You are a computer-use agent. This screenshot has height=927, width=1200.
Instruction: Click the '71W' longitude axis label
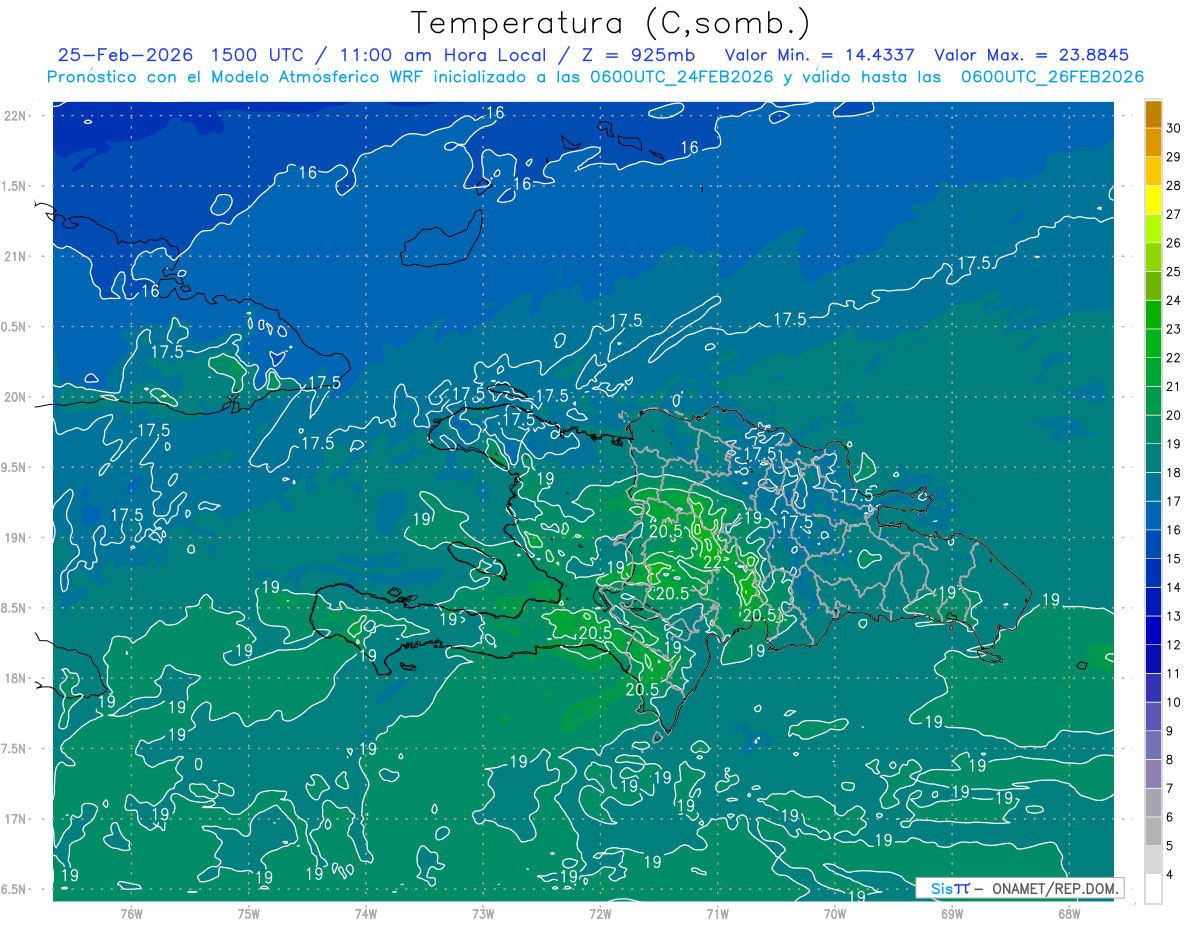717,913
